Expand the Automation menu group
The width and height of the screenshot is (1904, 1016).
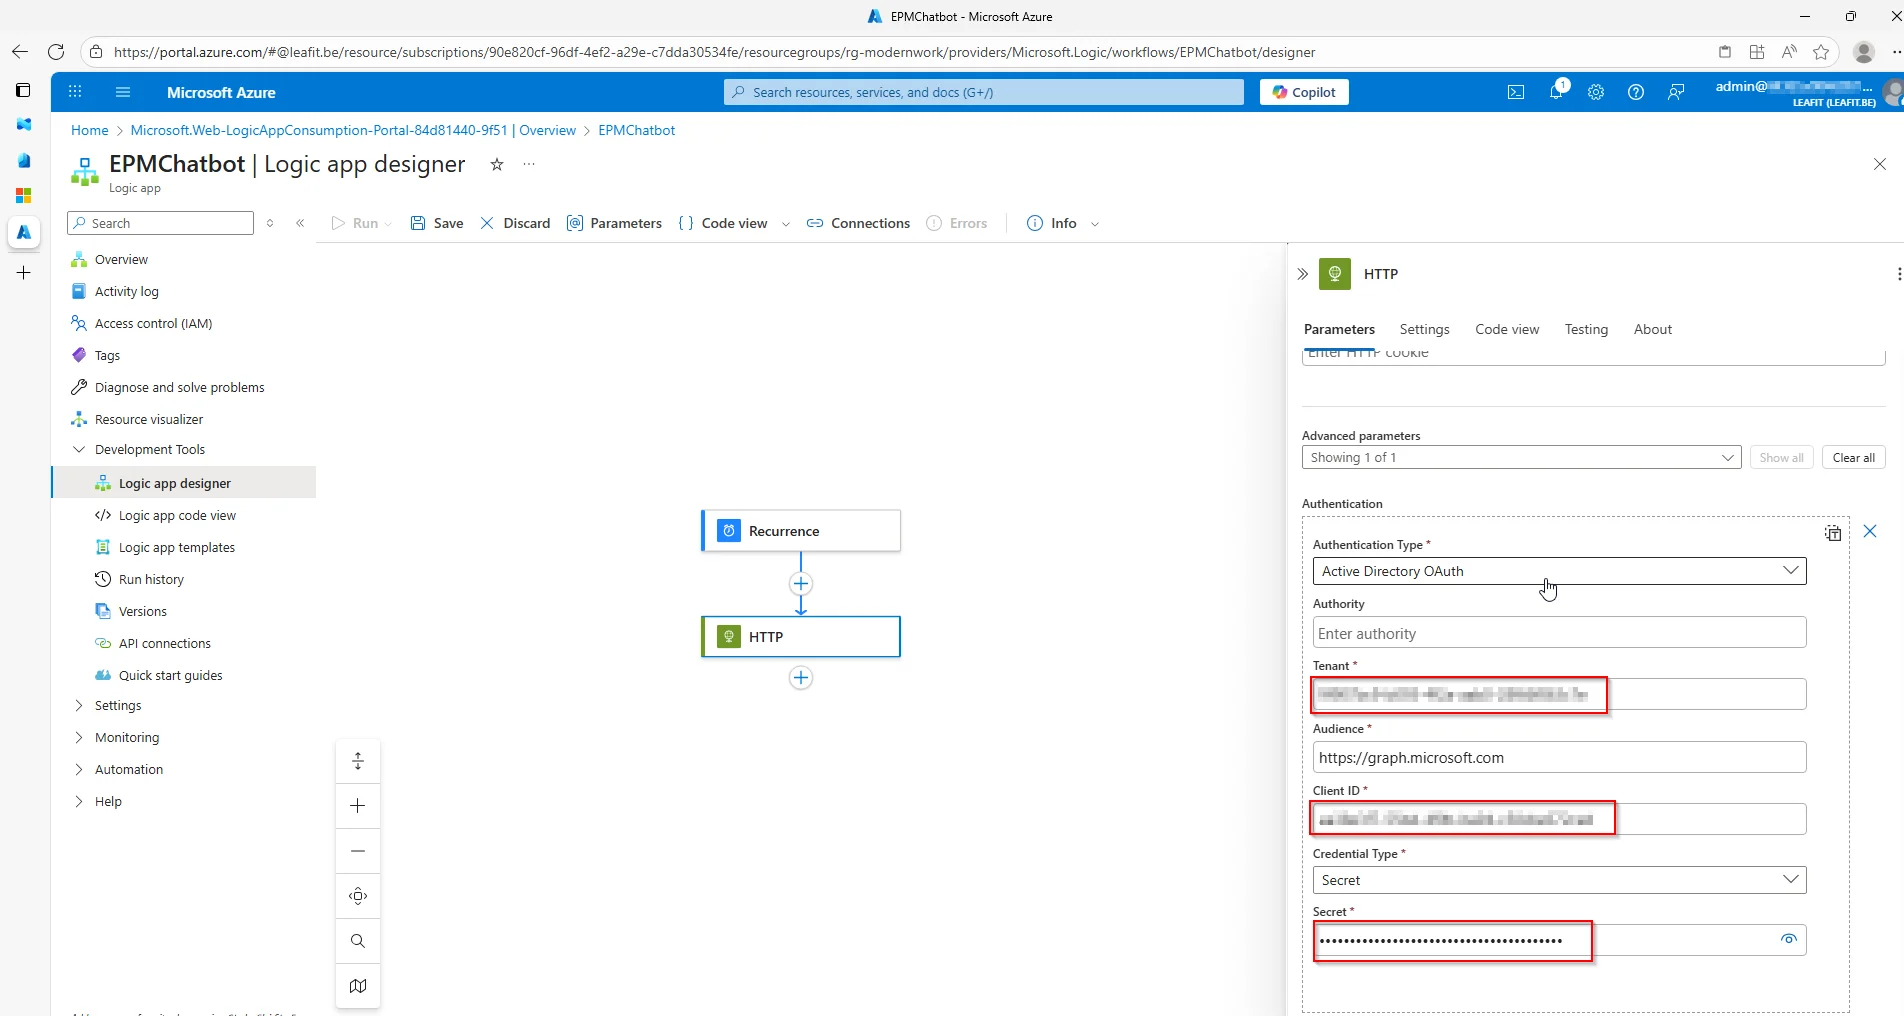point(79,770)
